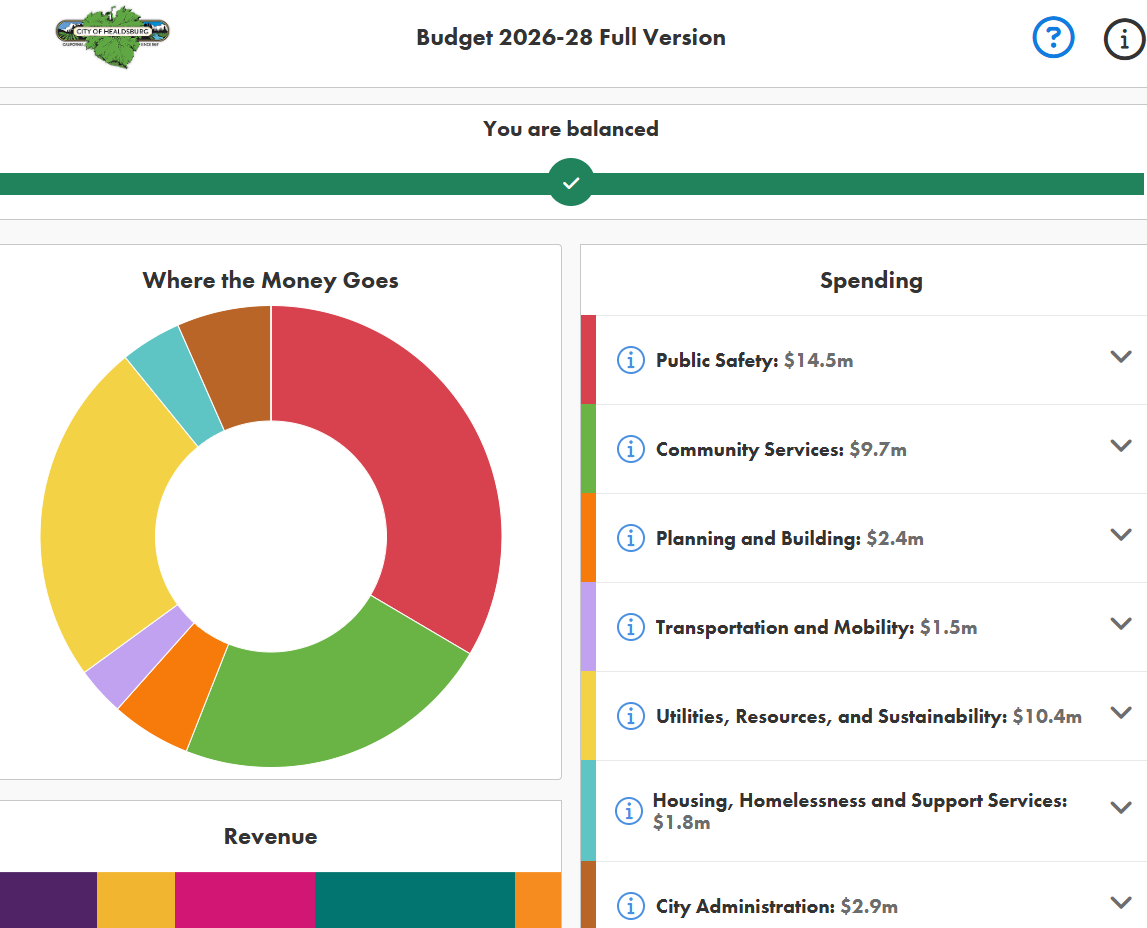Screen dimensions: 1147x928
Task: Click the teal segment in Revenue bar
Action: pos(414,899)
